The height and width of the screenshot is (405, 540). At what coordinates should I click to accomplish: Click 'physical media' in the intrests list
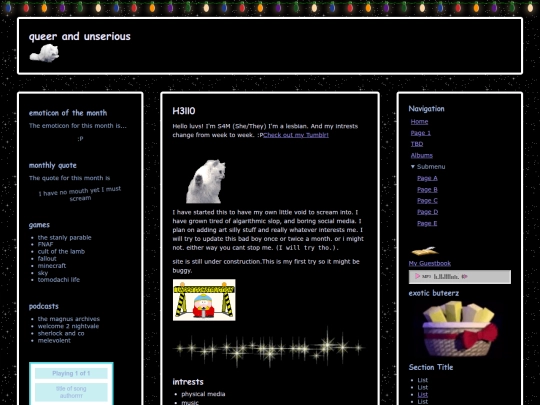[x=203, y=394]
